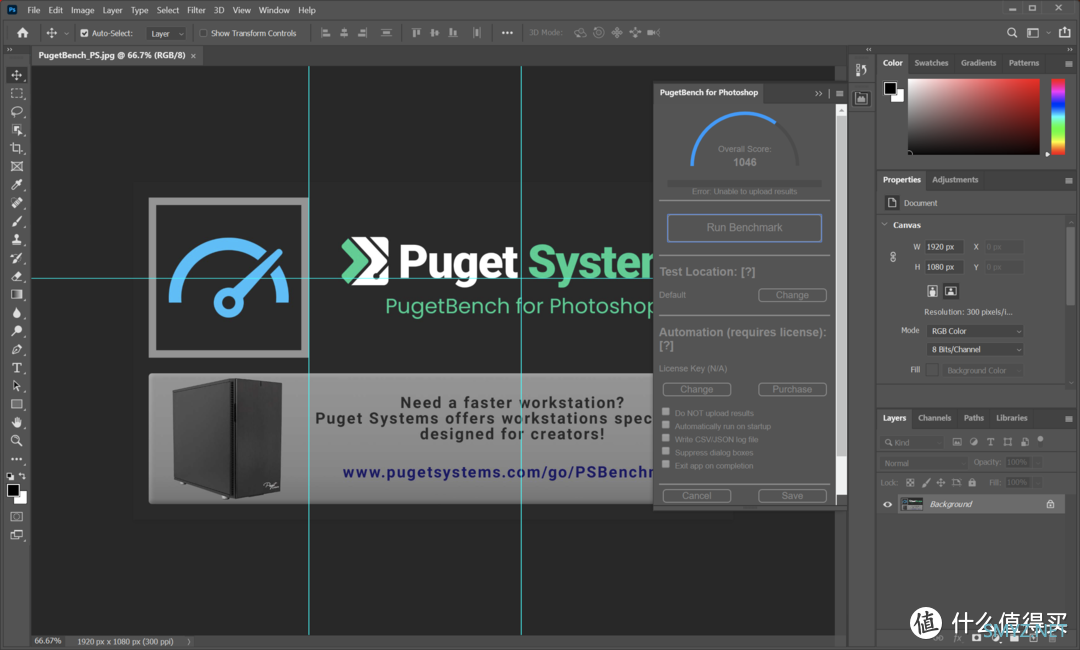
Task: Open the File menu
Action: tap(34, 10)
